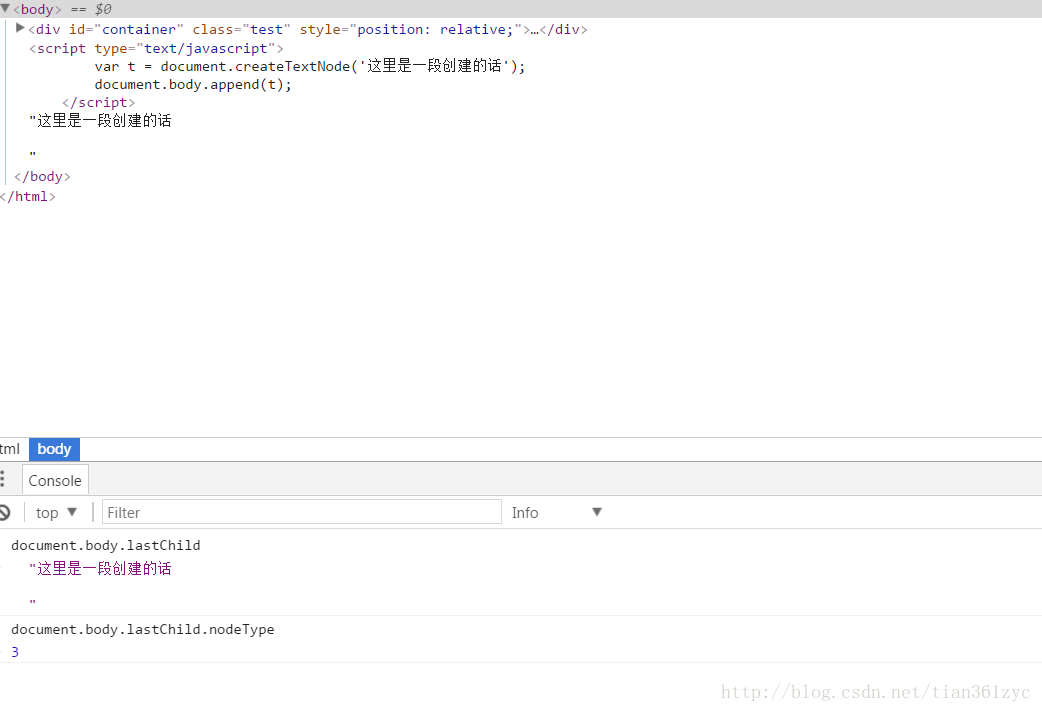Click the body breadcrumb
This screenshot has height=712, width=1042.
[54, 449]
